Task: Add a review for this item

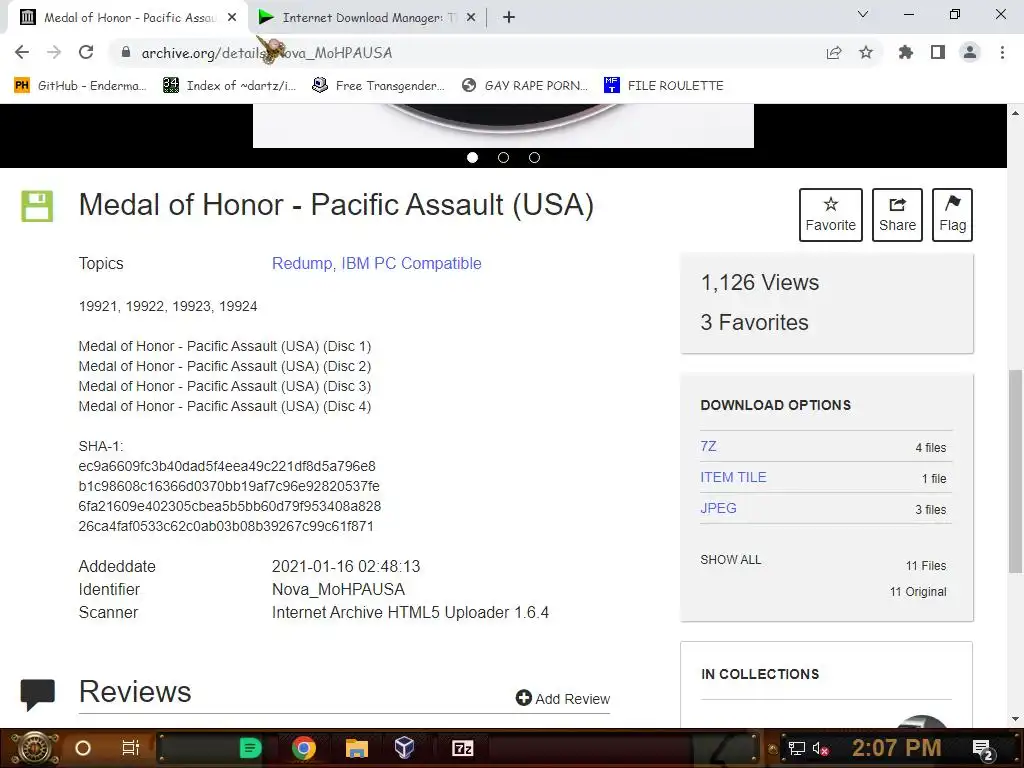Action: point(562,699)
